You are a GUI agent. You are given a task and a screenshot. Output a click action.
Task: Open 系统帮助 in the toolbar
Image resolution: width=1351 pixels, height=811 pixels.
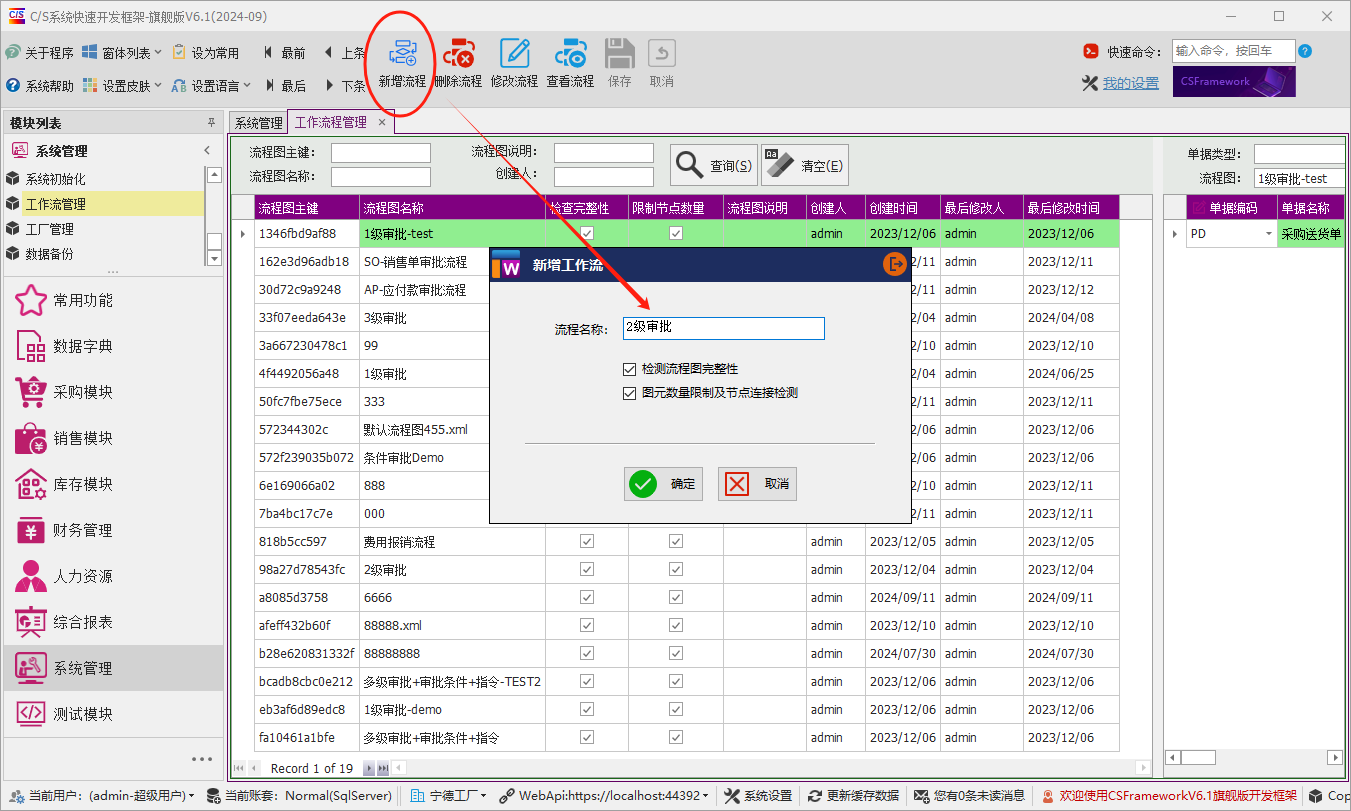39,86
